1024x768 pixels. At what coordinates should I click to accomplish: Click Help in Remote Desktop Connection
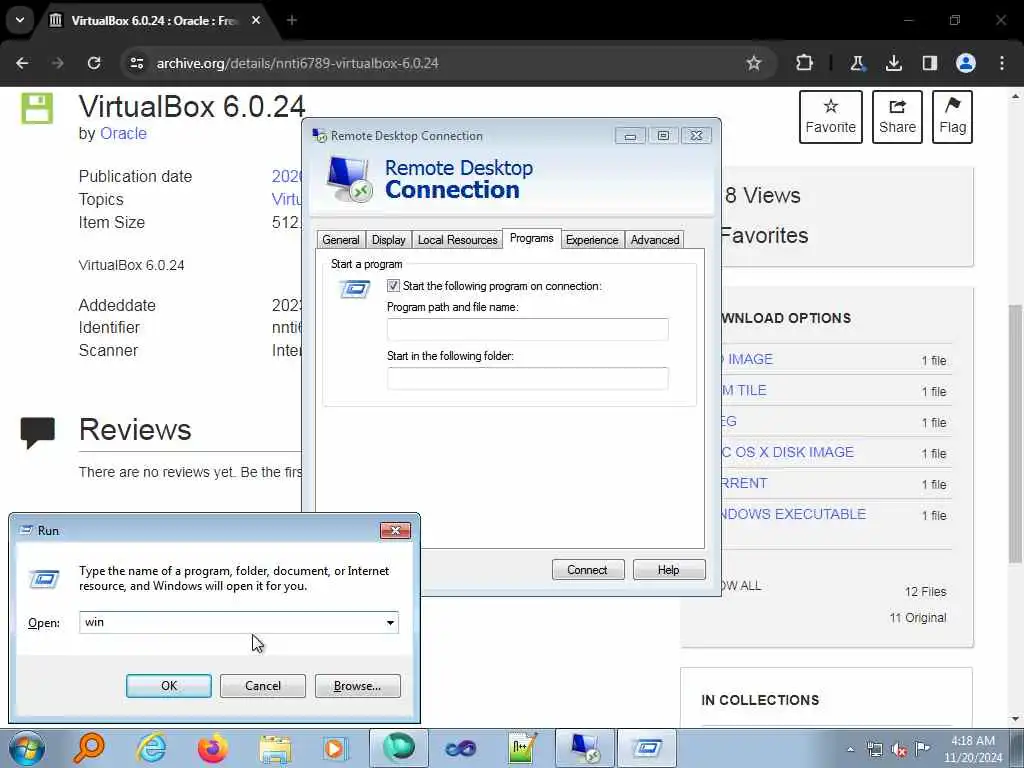(669, 569)
